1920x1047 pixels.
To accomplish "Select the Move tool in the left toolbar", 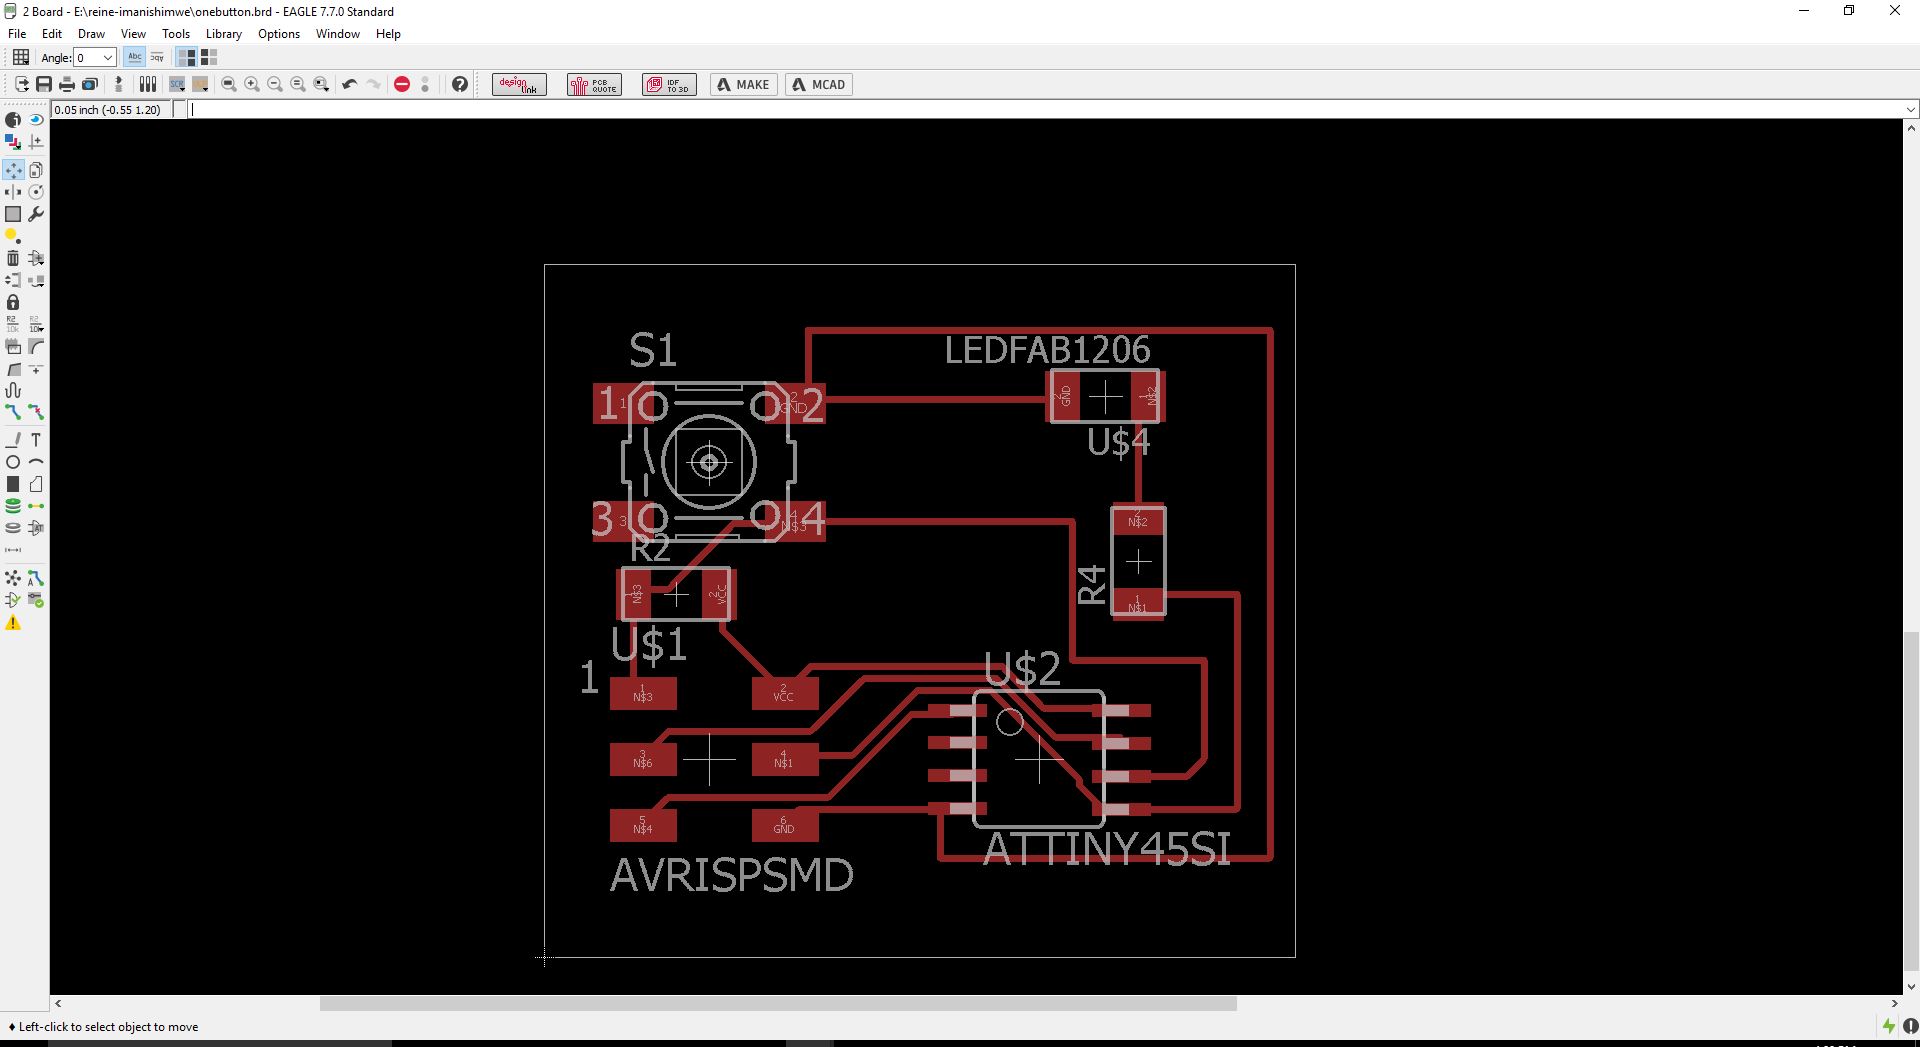I will click(13, 170).
